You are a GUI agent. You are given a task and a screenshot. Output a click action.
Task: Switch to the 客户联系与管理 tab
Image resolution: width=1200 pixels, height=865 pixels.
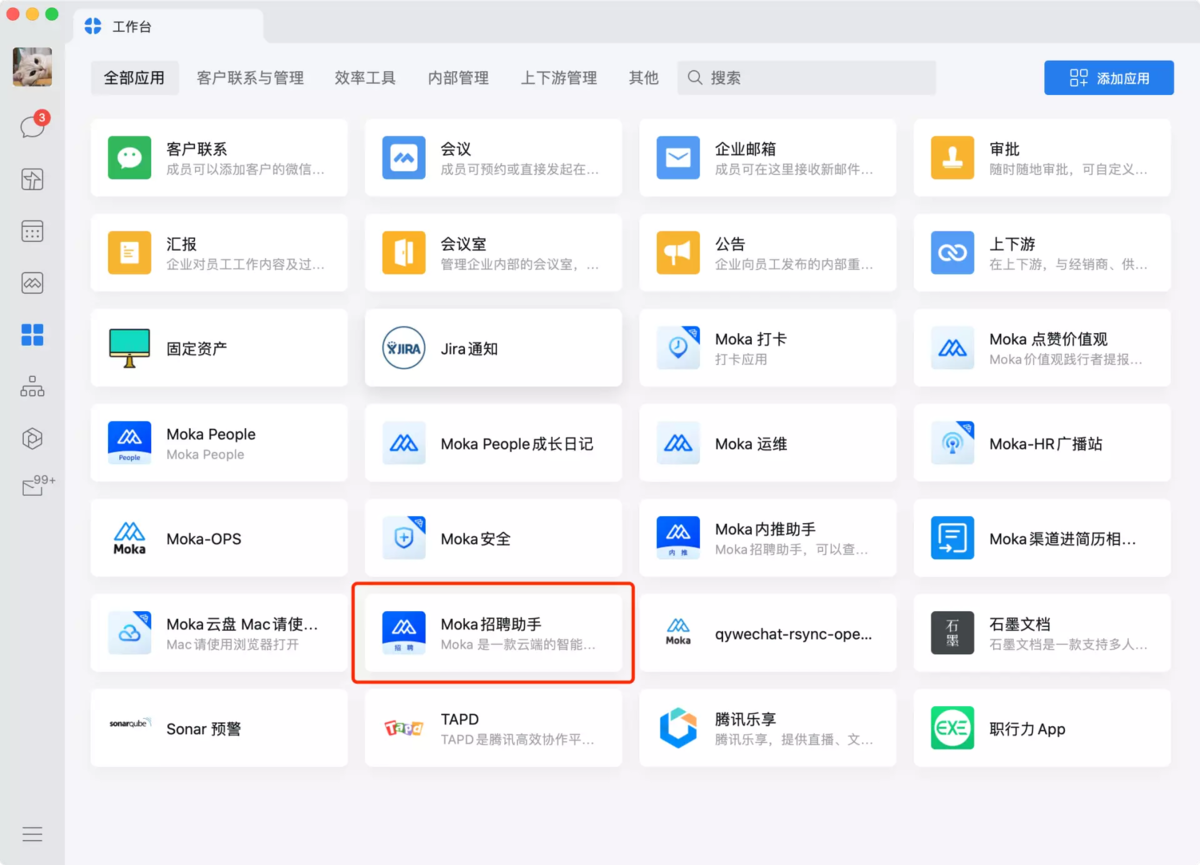[250, 78]
